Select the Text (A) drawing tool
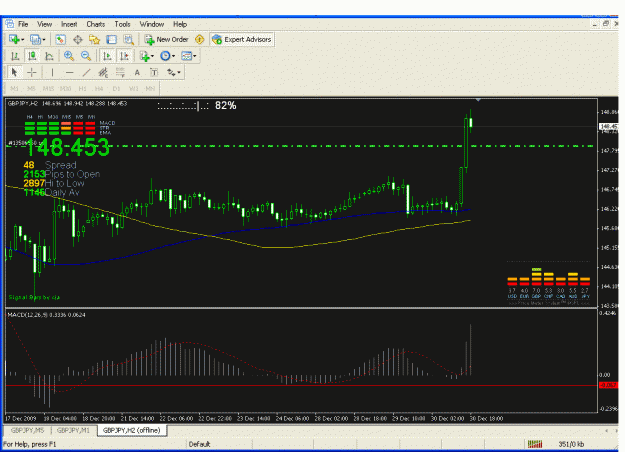This screenshot has width=625, height=452. pos(137,73)
